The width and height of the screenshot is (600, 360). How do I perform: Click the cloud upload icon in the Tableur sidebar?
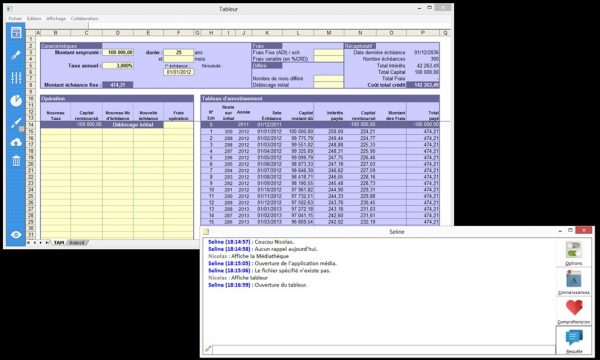pyautogui.click(x=16, y=143)
